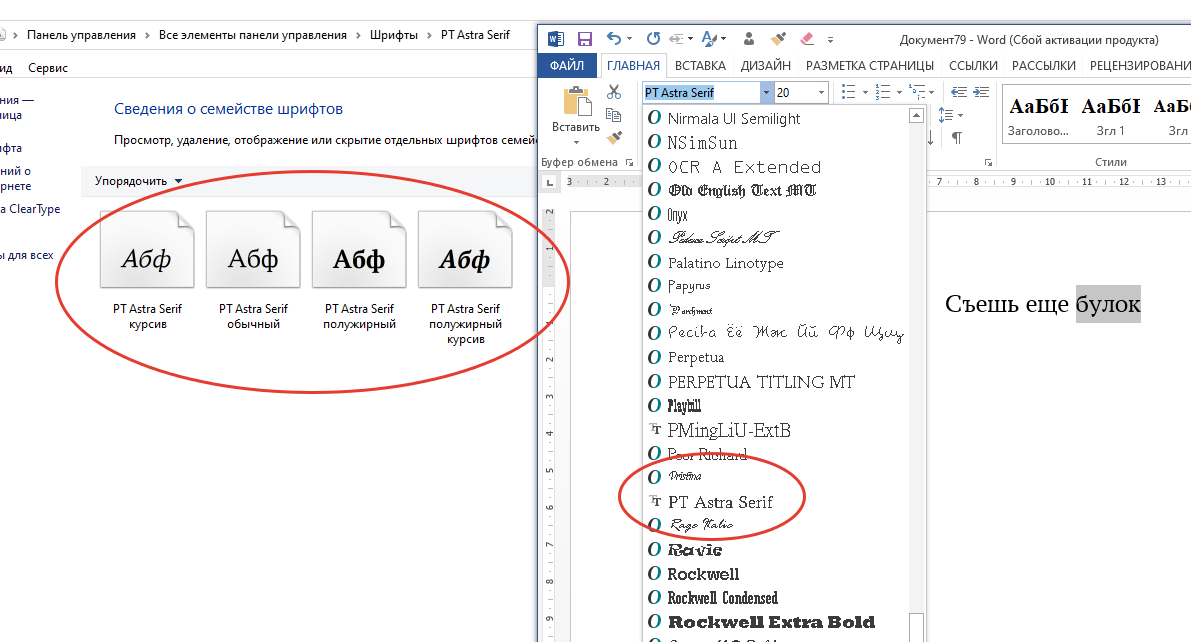Expand the undo history arrow
1191x642 pixels.
click(629, 40)
